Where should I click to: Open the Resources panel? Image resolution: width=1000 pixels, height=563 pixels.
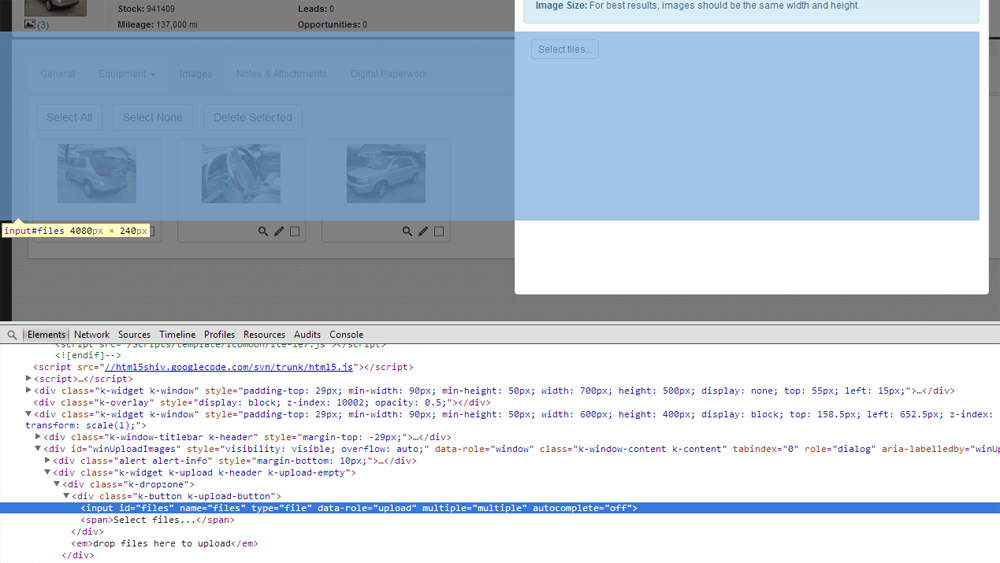[x=264, y=335]
